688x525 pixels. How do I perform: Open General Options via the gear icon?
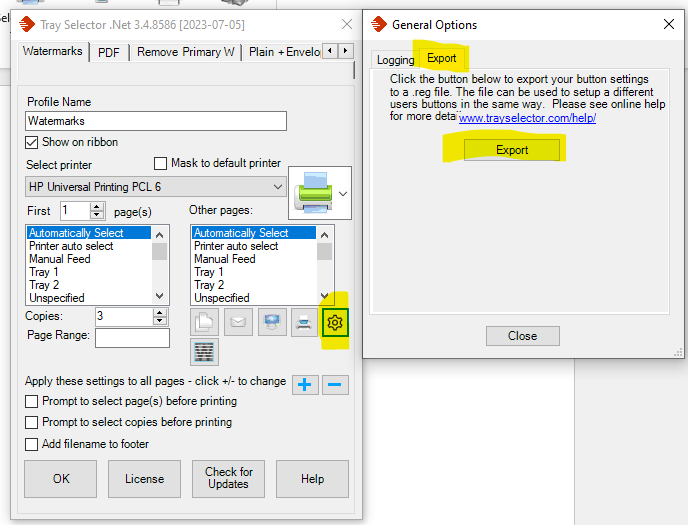tap(335, 322)
